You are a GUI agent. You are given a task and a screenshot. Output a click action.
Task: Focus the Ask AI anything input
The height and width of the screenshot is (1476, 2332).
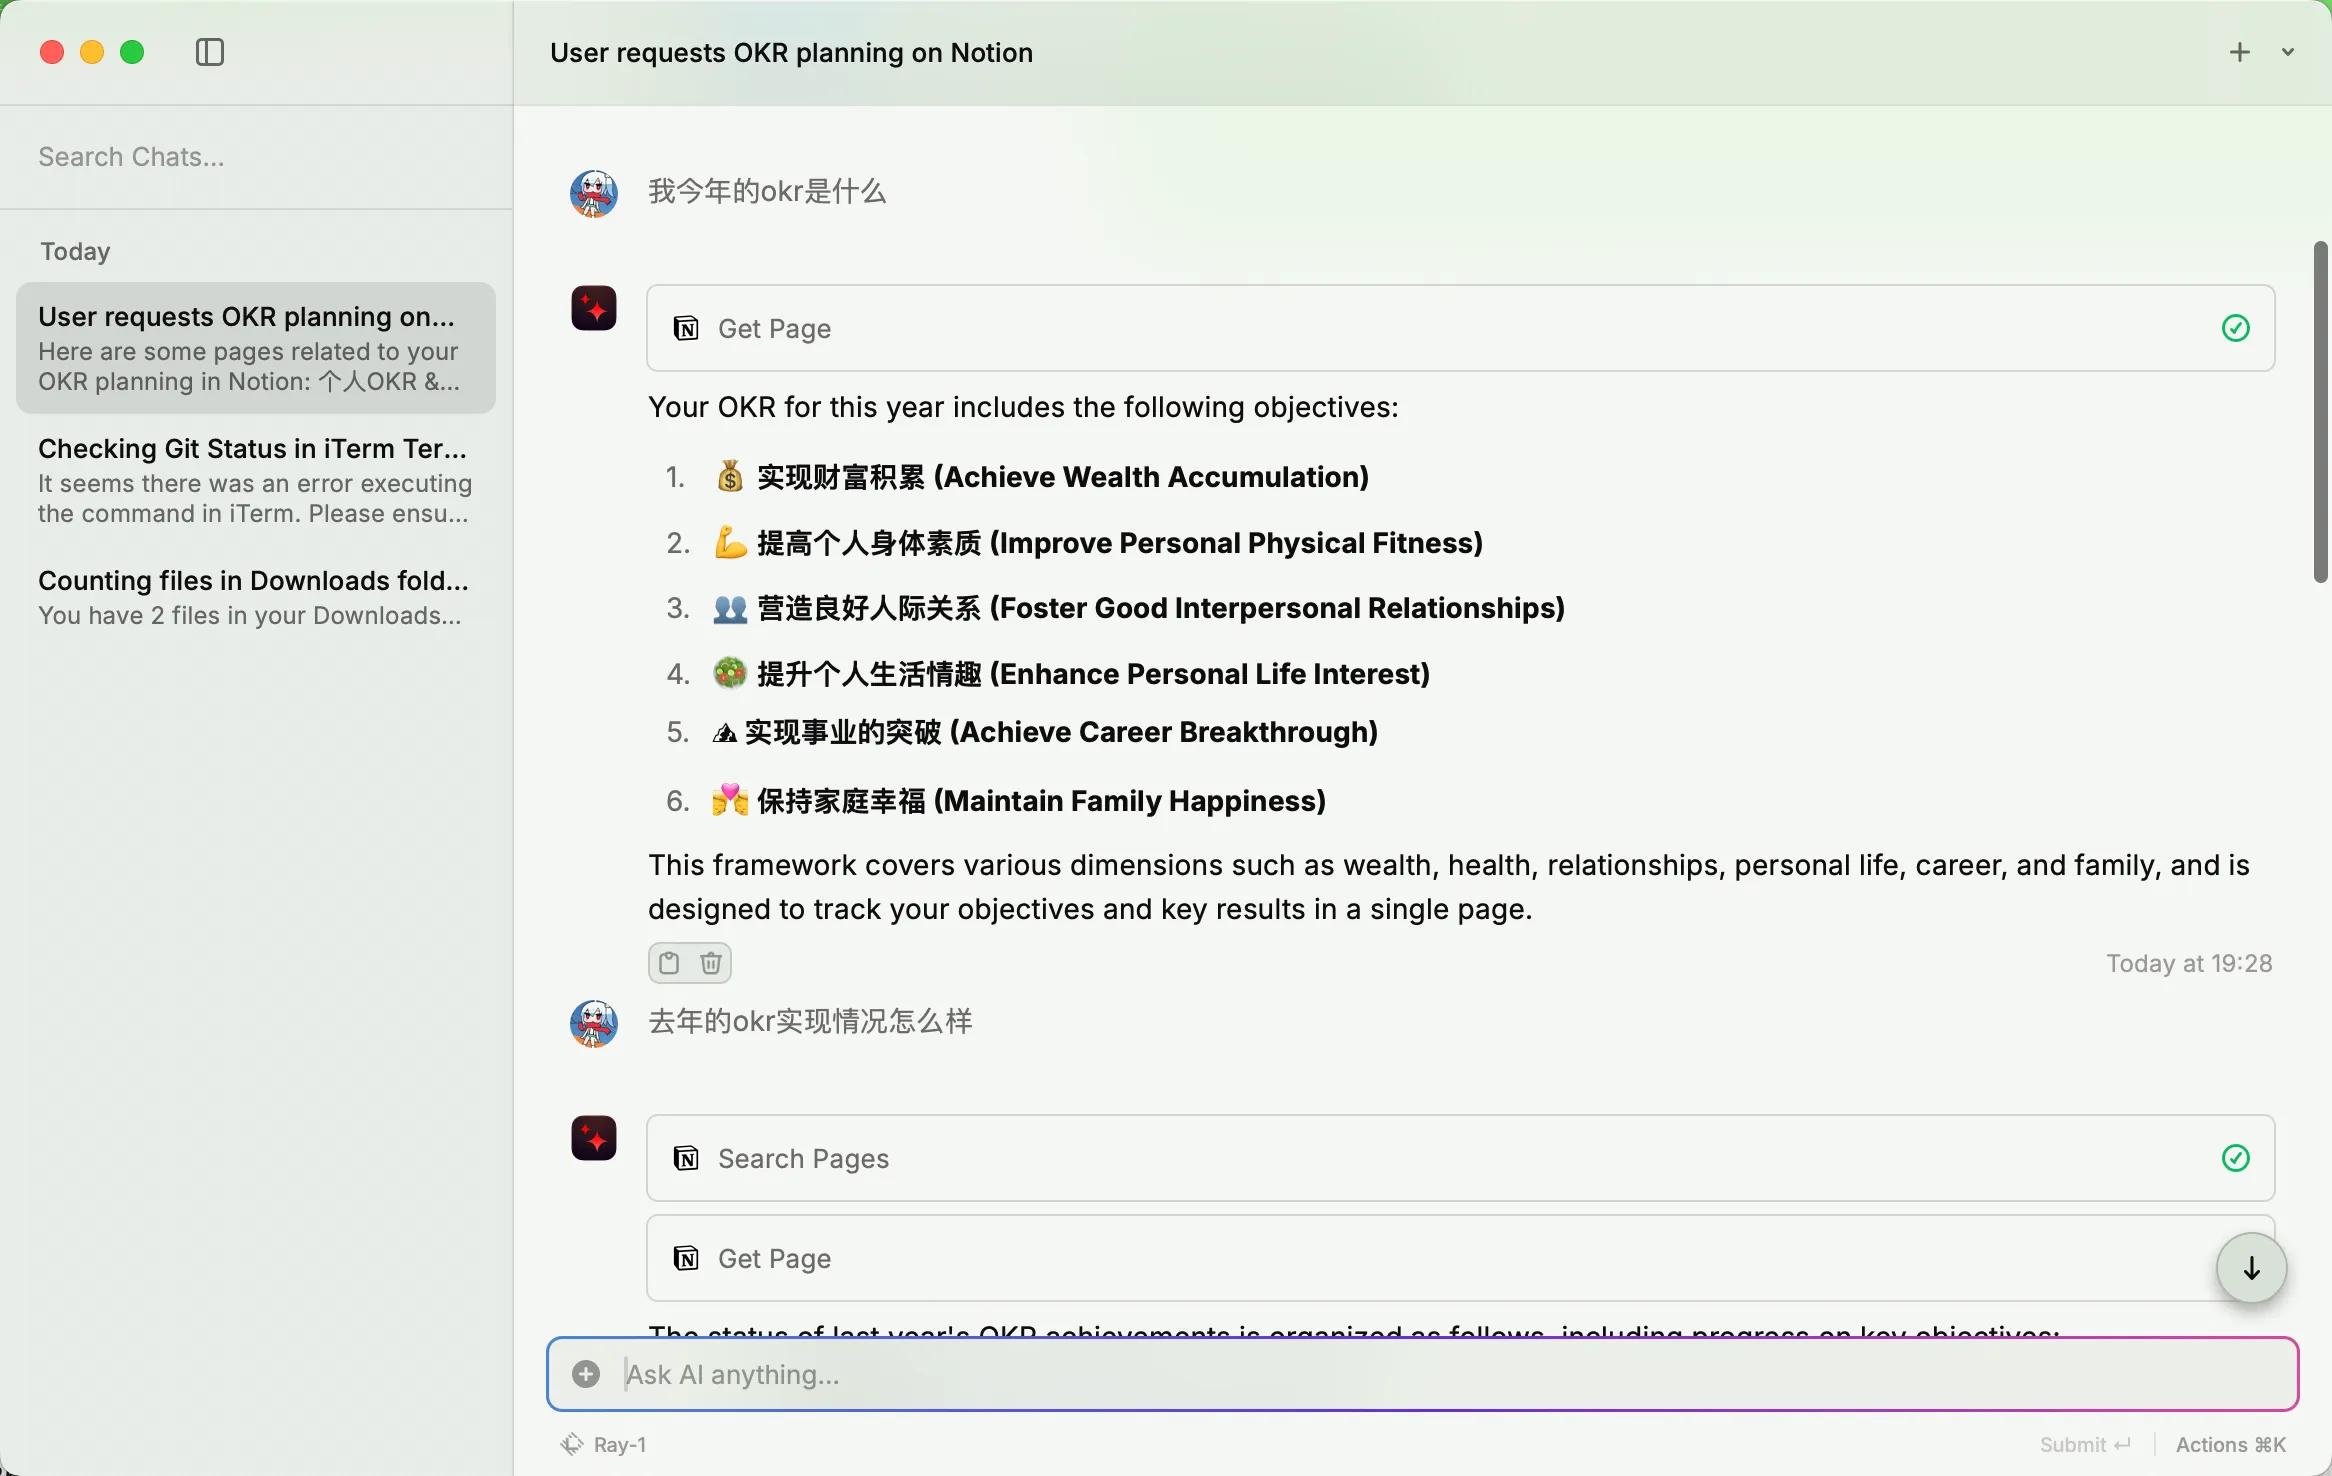point(1400,1374)
